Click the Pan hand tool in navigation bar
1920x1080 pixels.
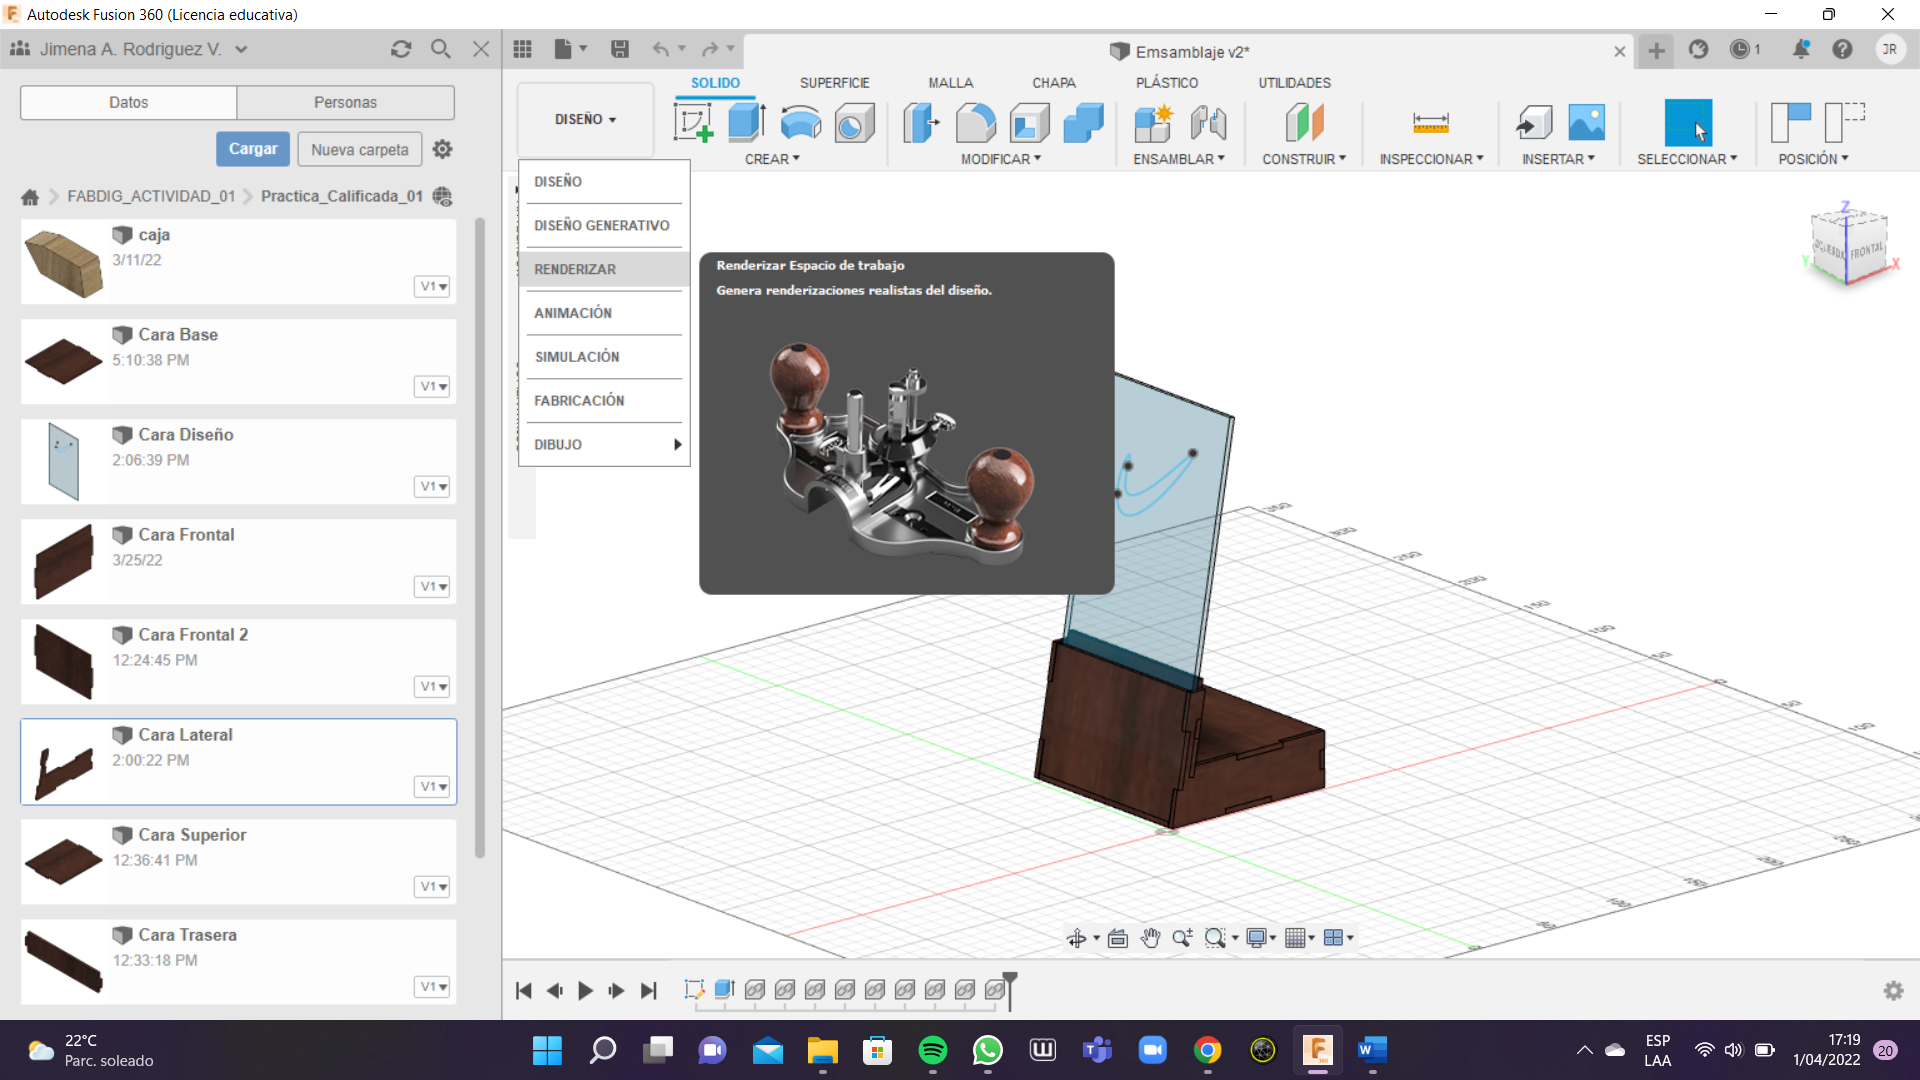pyautogui.click(x=1150, y=938)
